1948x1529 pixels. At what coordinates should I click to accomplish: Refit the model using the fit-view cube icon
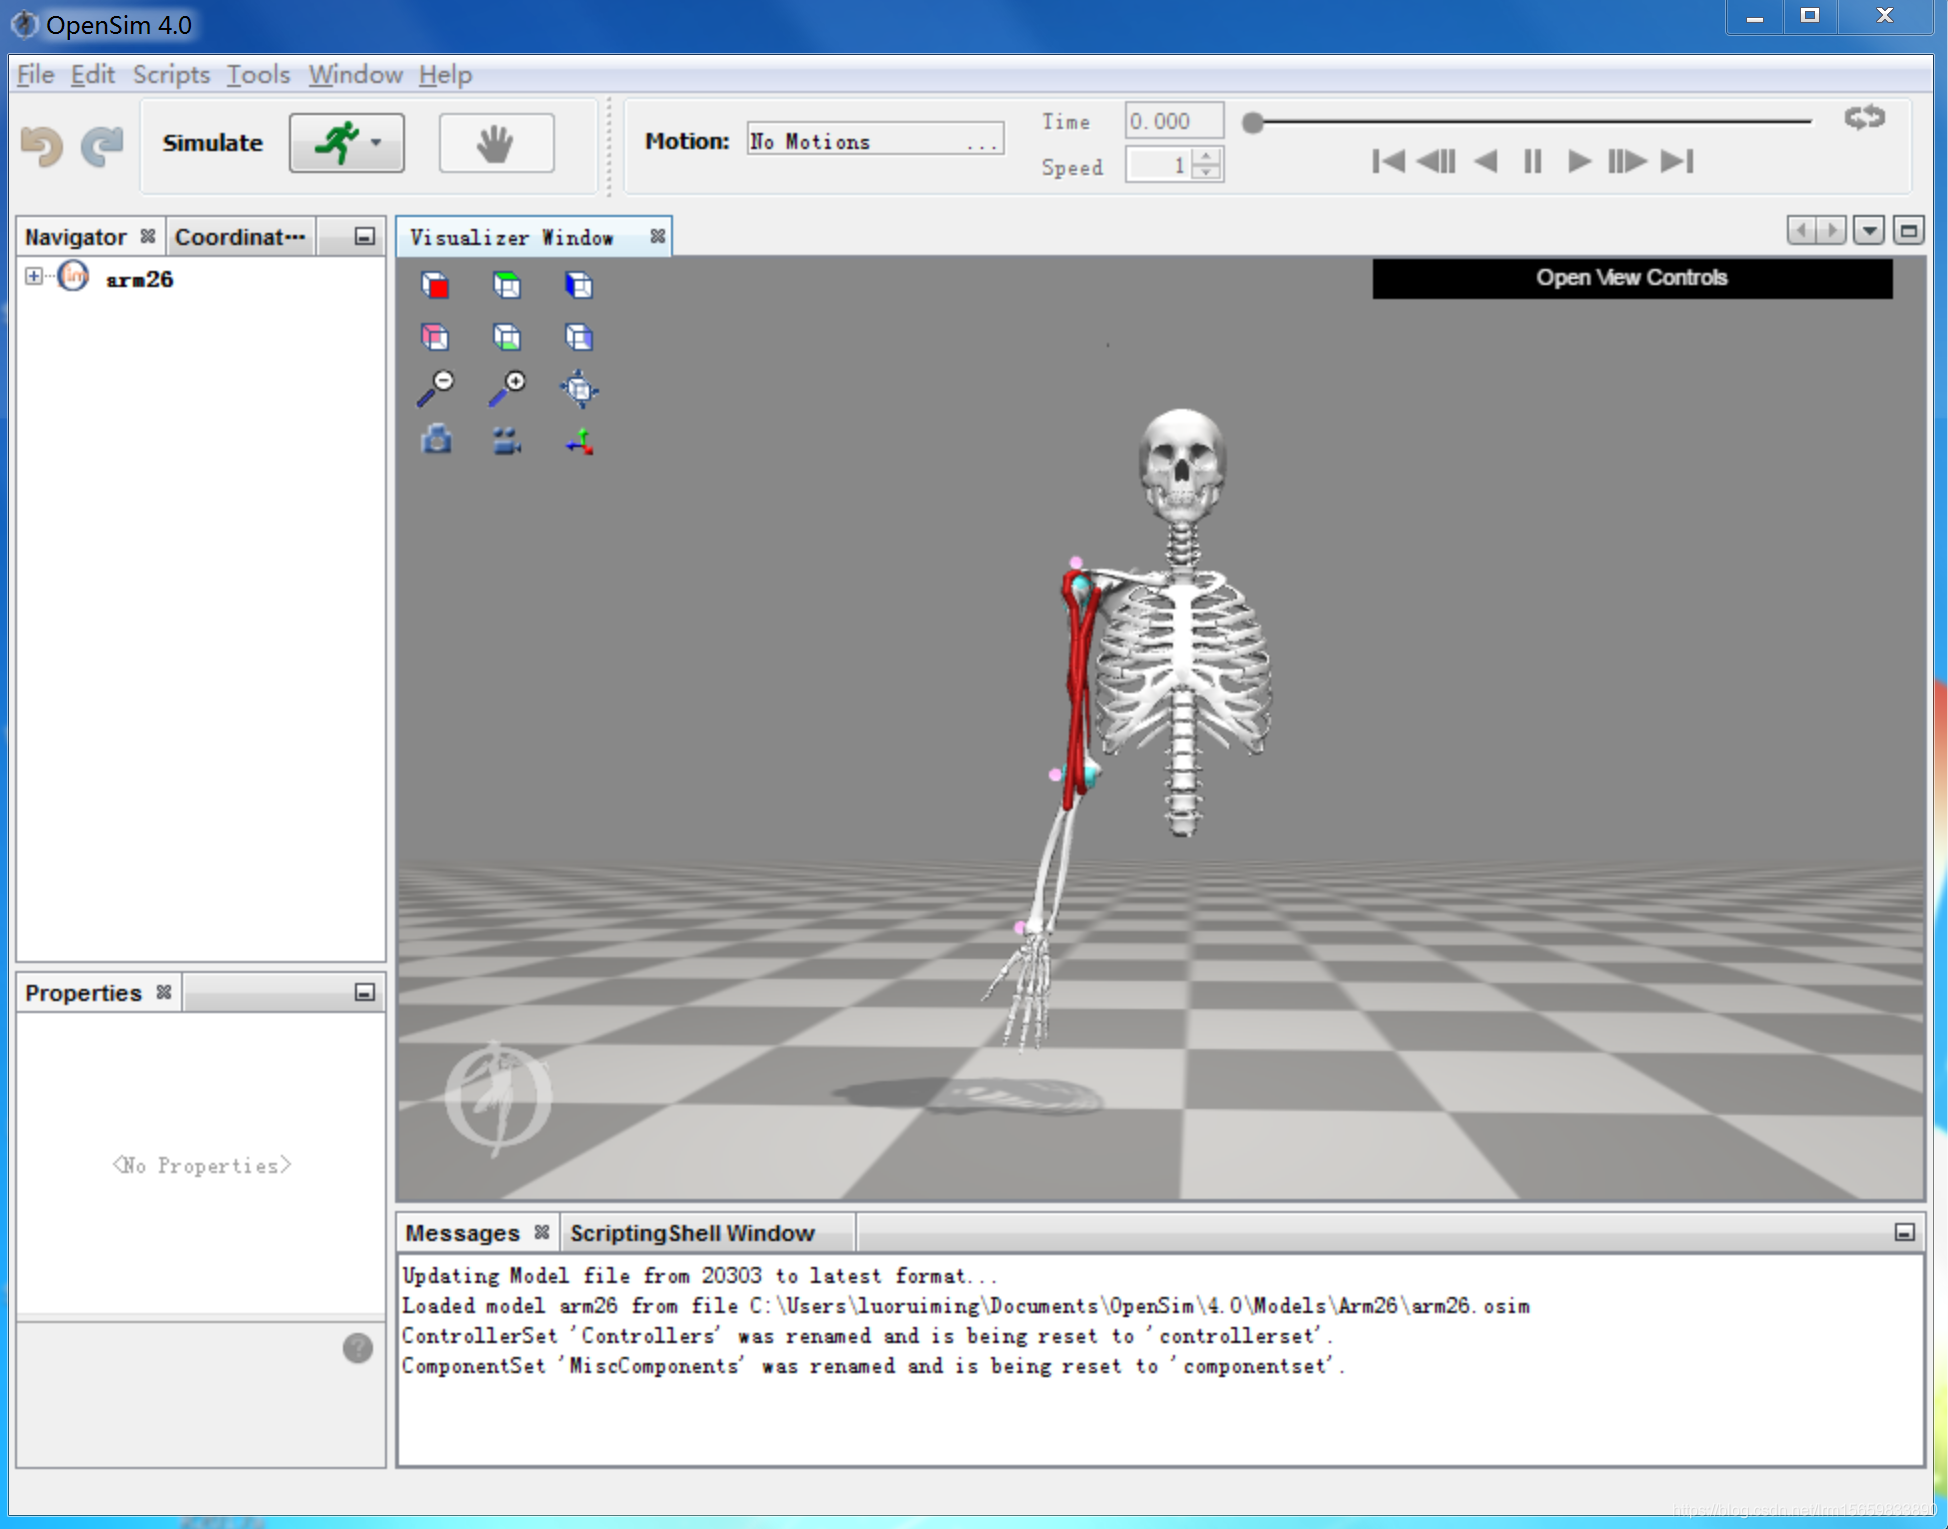pyautogui.click(x=580, y=388)
